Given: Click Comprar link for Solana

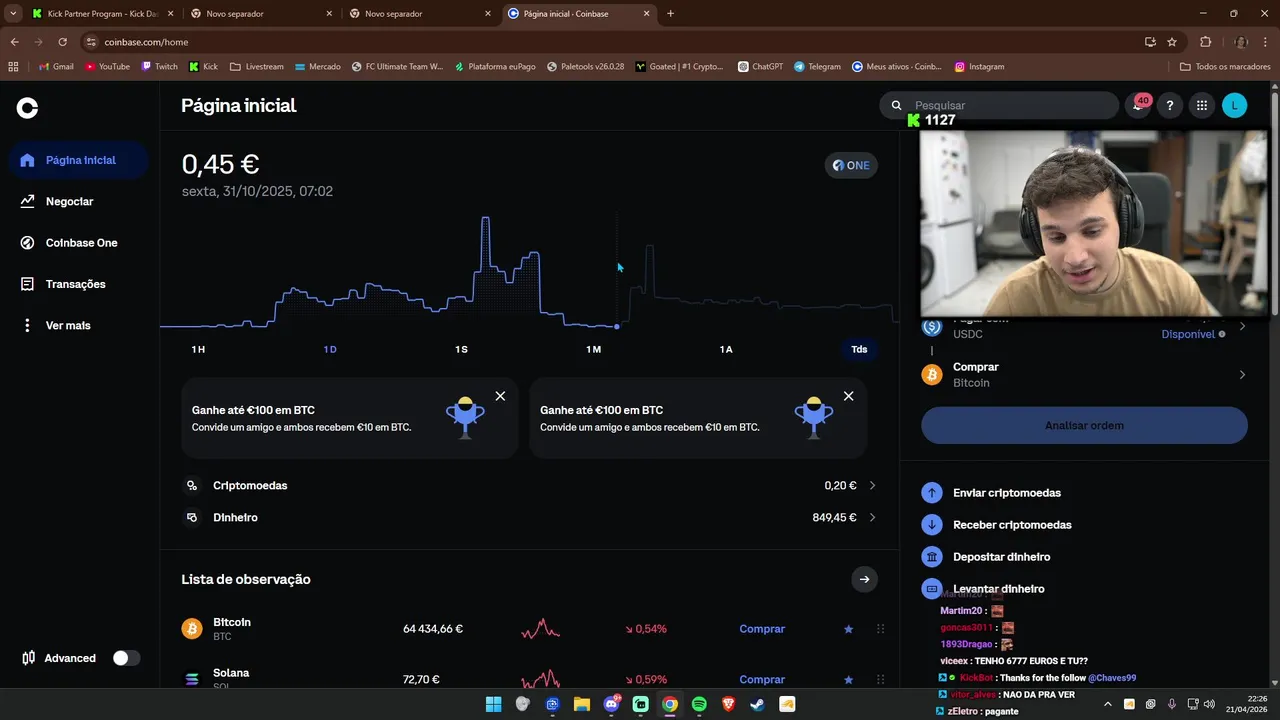Looking at the screenshot, I should (x=762, y=680).
